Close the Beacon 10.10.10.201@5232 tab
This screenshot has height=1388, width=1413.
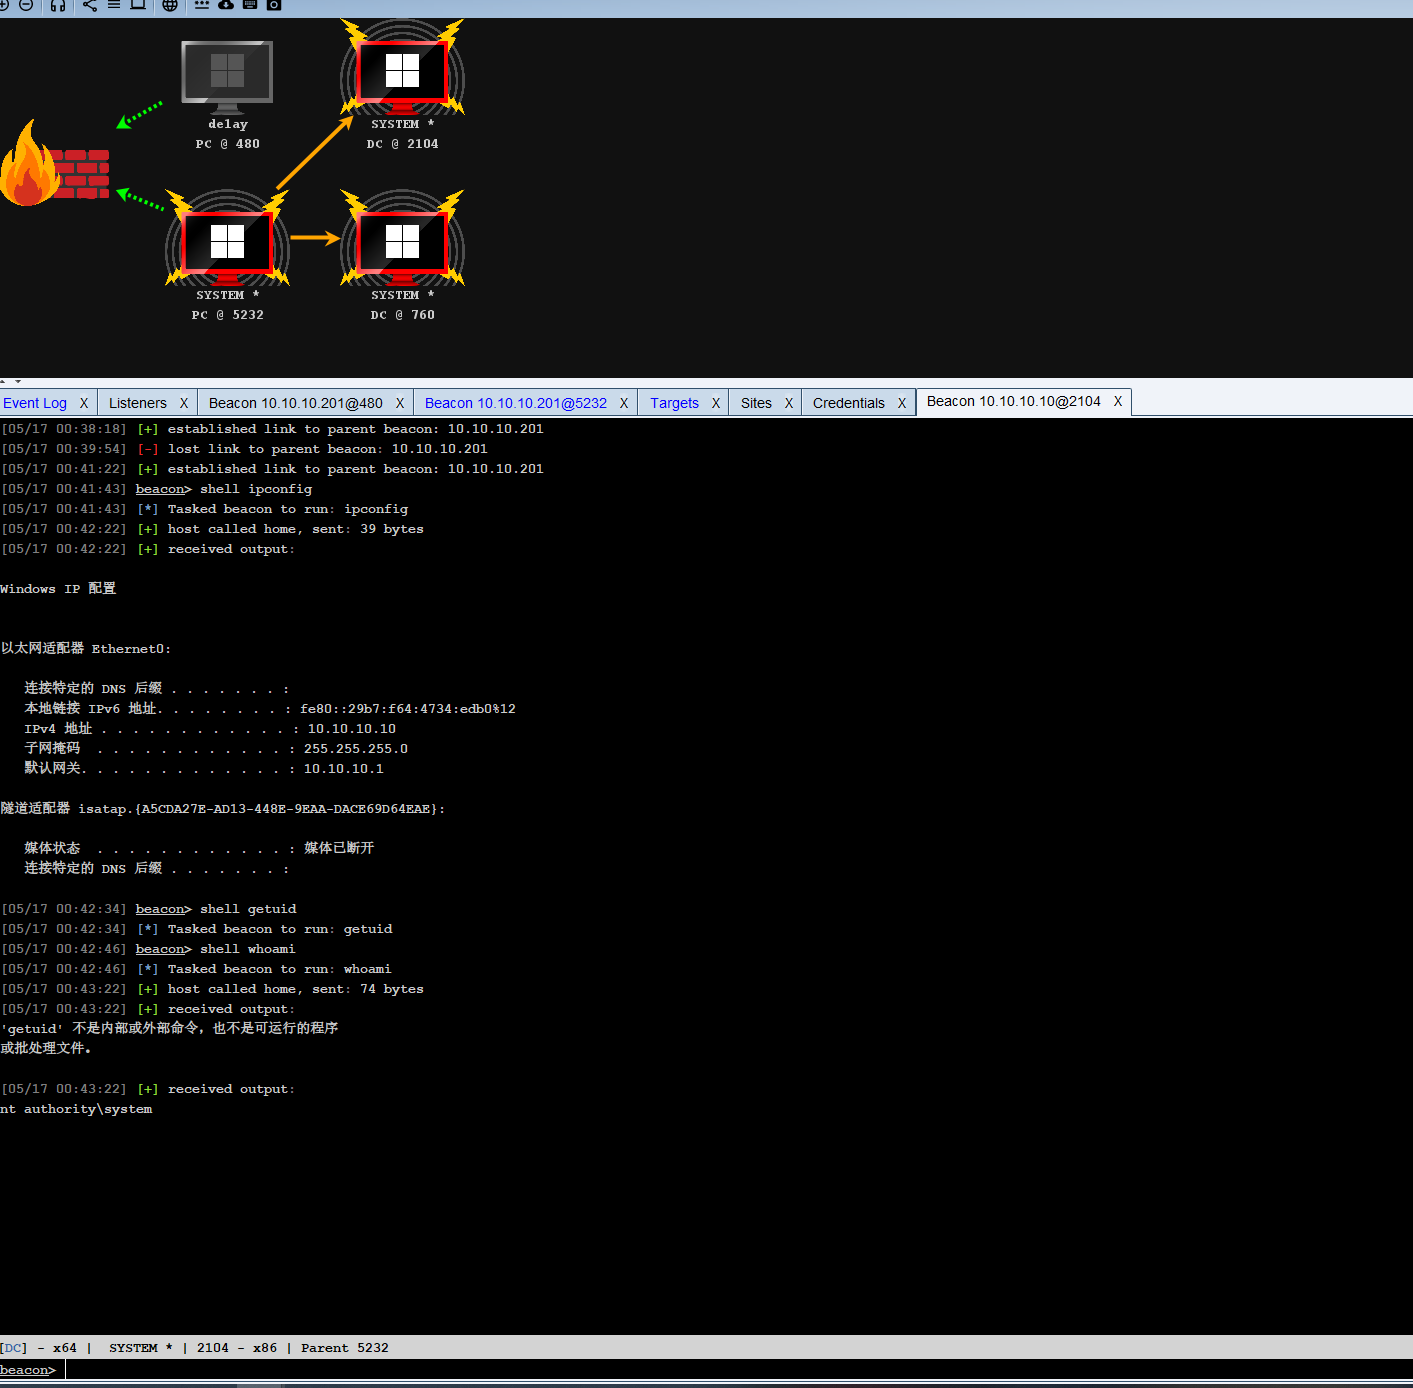[624, 403]
